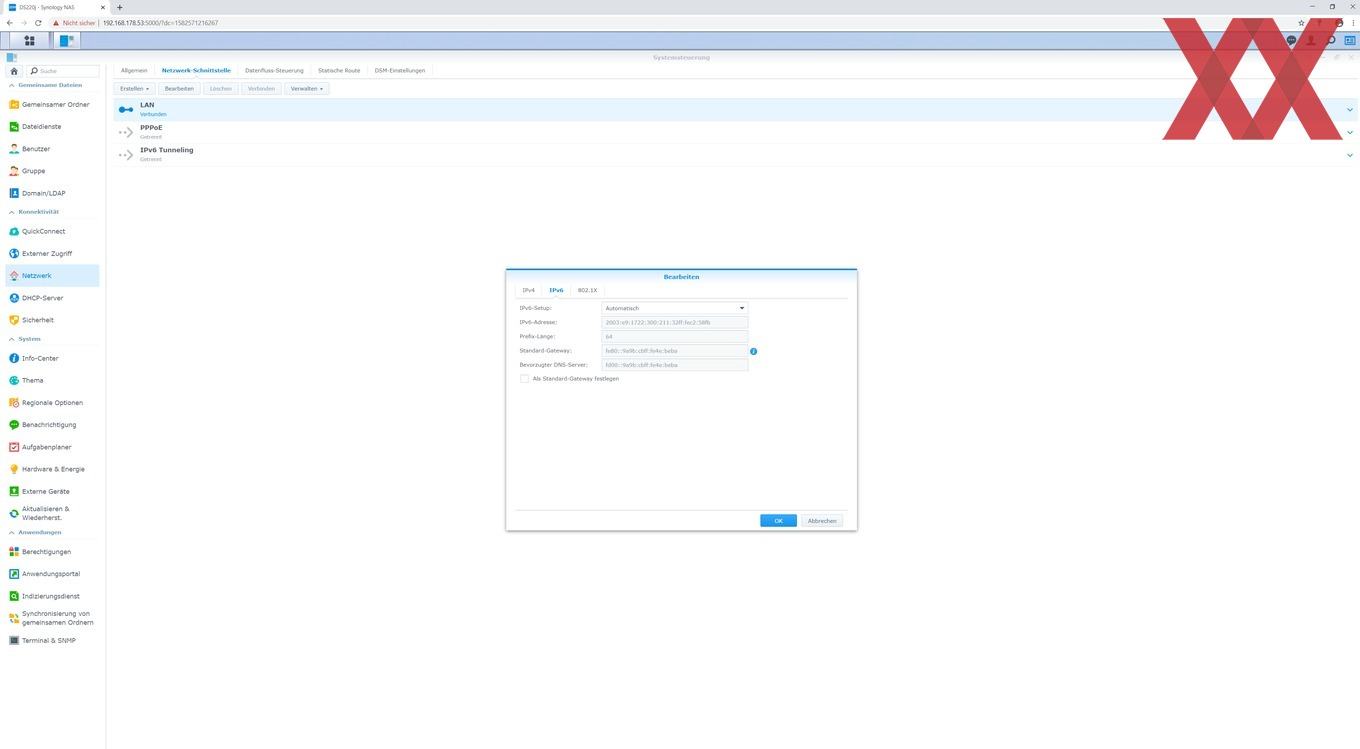Click the Suche search field
This screenshot has height=749, width=1360.
pos(64,71)
